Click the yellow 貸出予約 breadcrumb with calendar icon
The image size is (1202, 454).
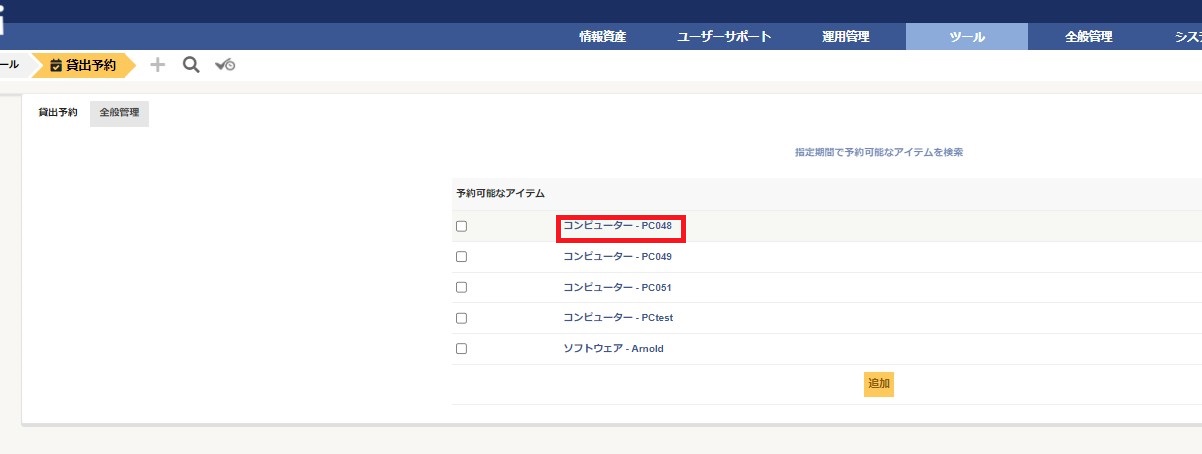82,65
